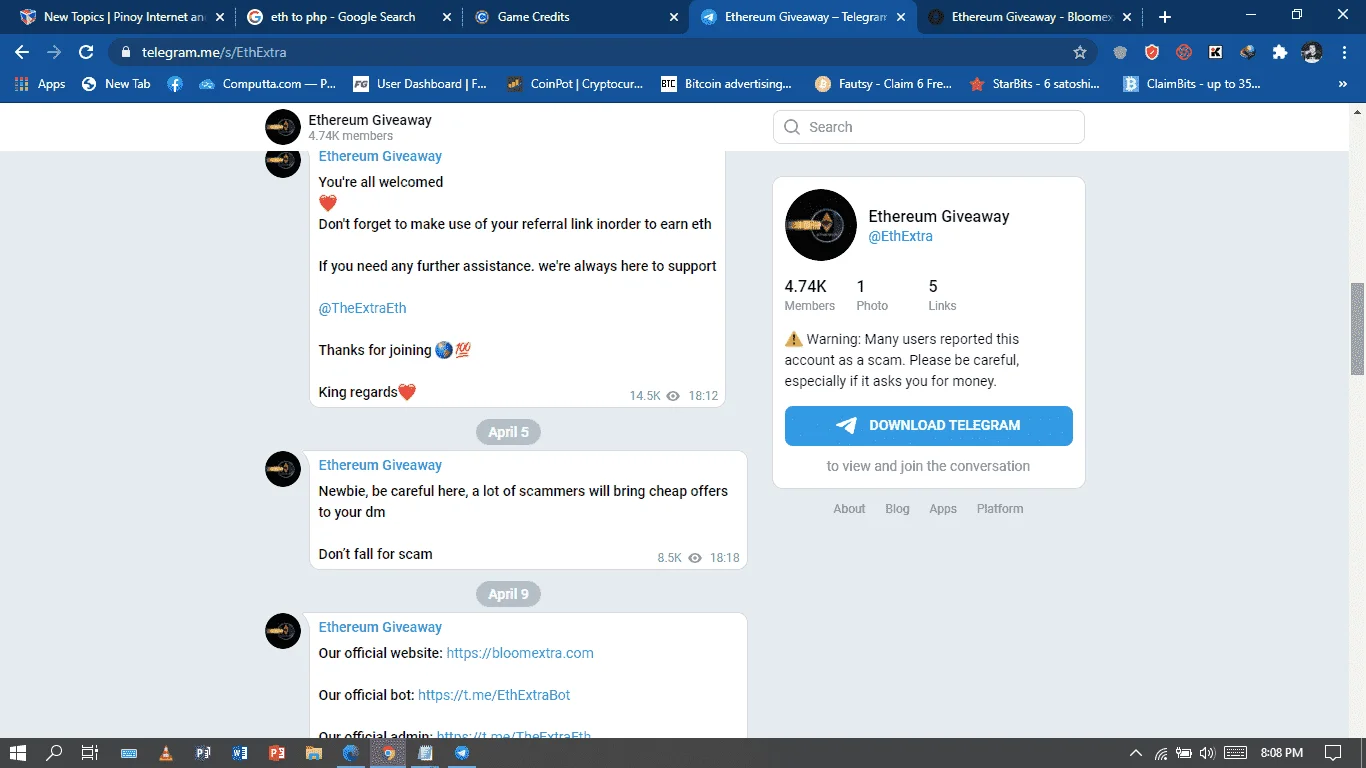This screenshot has height=768, width=1366.
Task: Open the CoinPot Cryptocurrency bookmark
Action: point(575,84)
